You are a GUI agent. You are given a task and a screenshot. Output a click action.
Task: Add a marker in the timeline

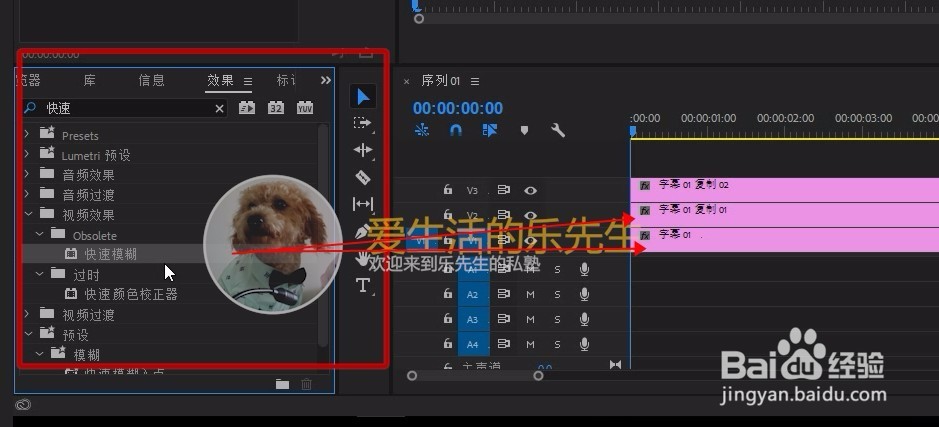(x=524, y=130)
